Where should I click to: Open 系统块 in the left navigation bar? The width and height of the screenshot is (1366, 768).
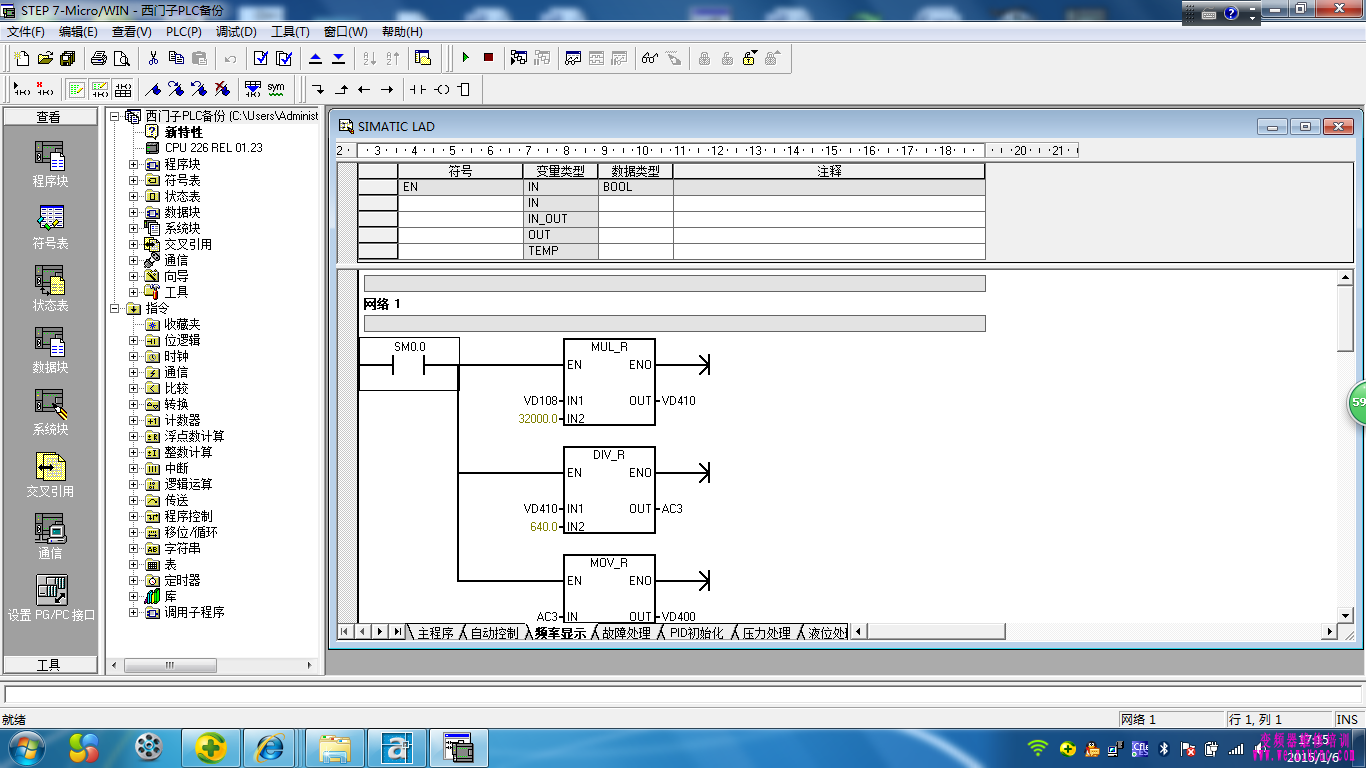click(x=50, y=413)
